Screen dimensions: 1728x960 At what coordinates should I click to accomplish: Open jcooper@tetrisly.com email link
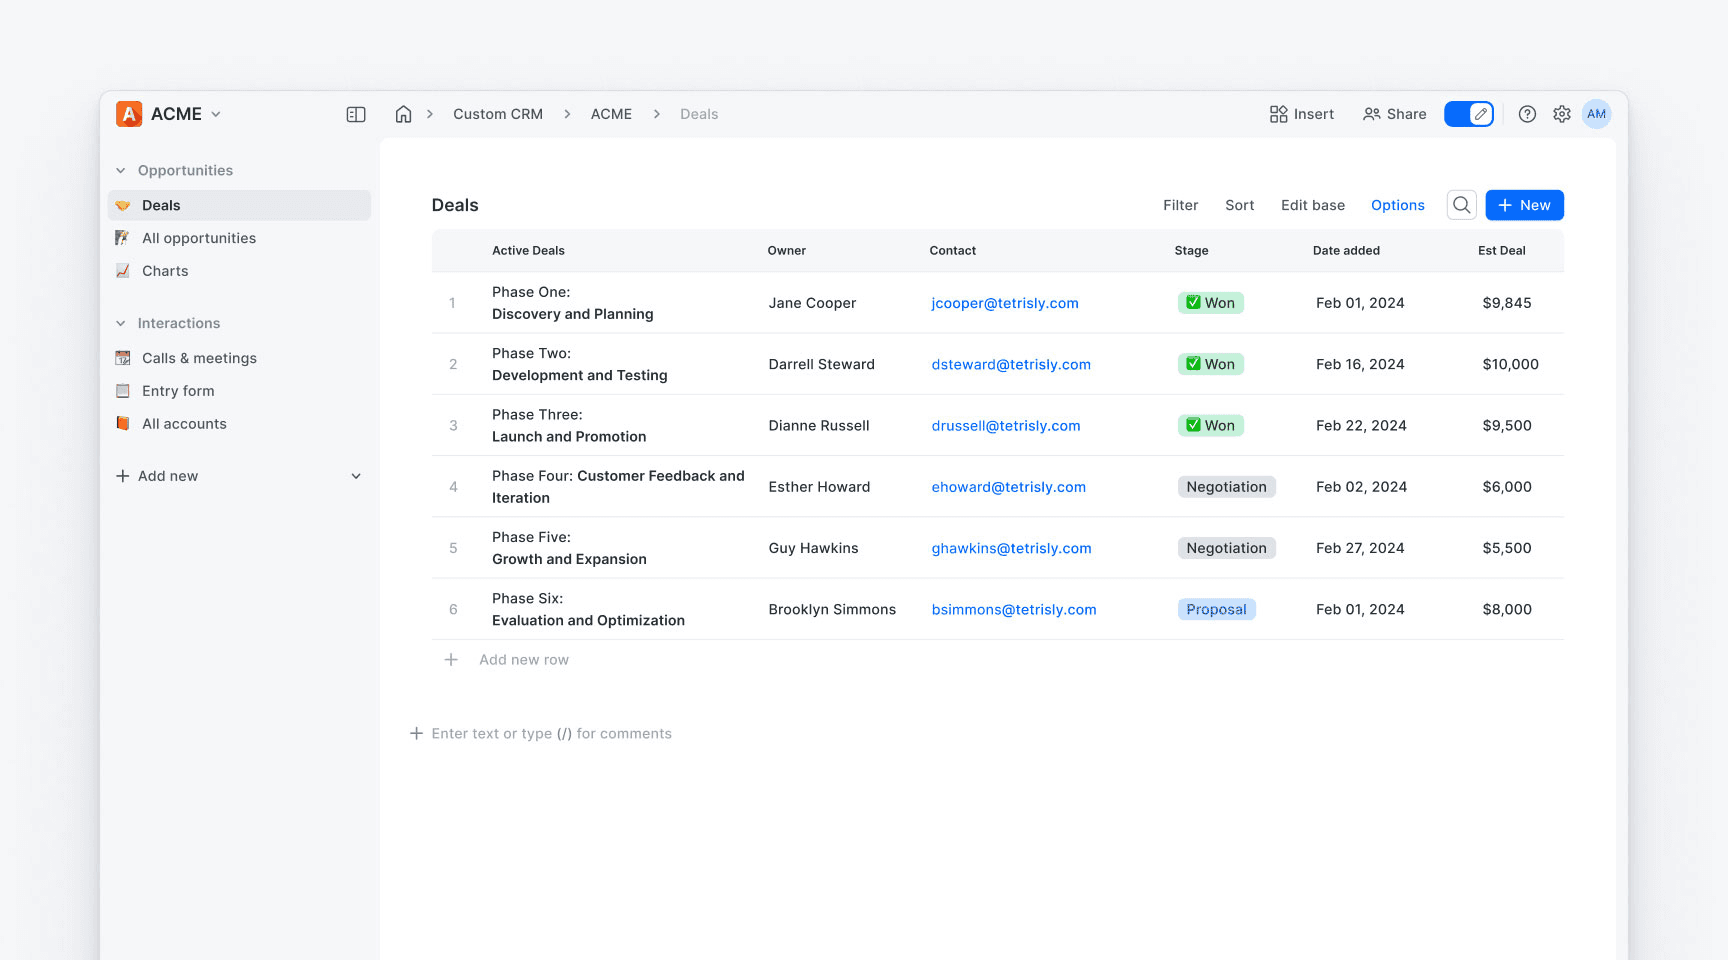(1005, 303)
